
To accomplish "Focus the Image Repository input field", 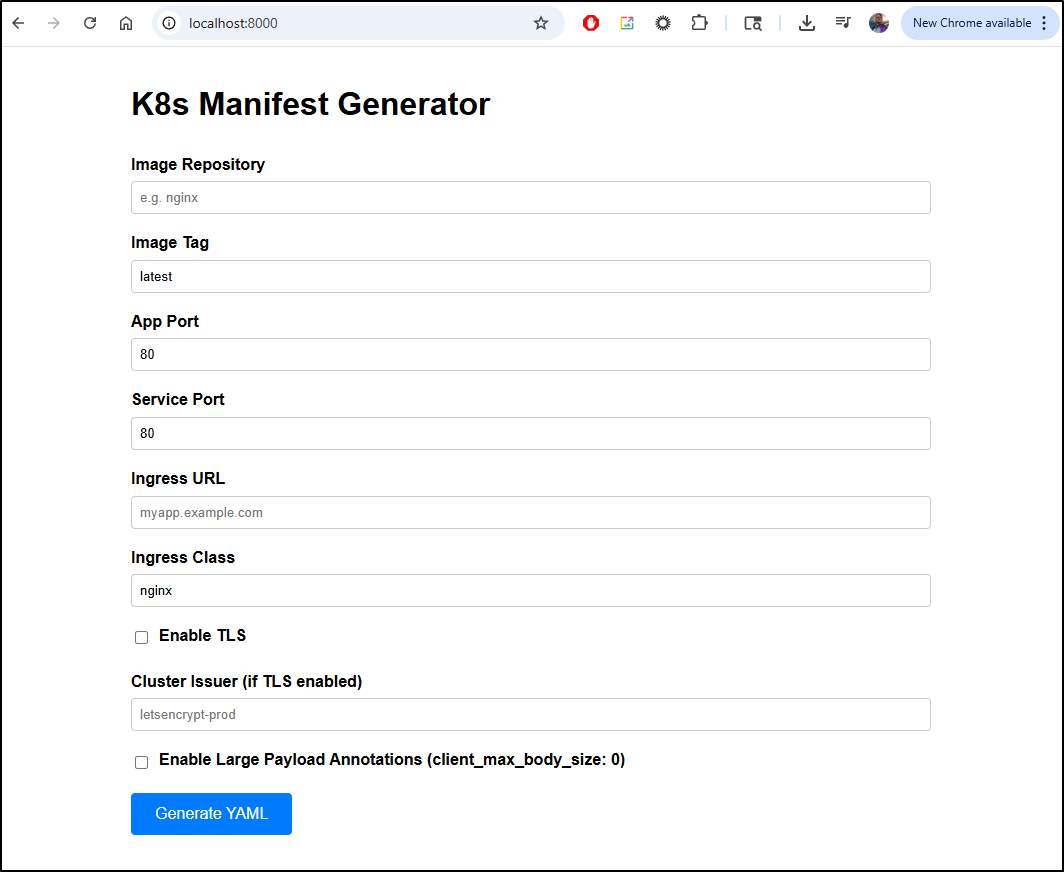I will tap(530, 198).
